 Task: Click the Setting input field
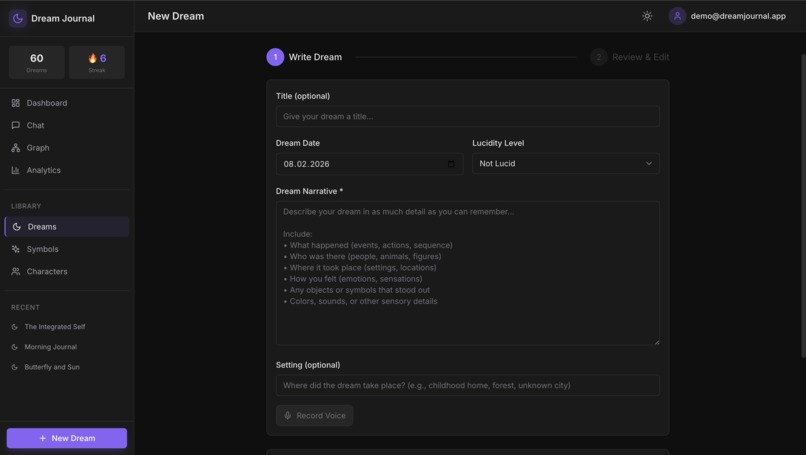click(x=468, y=385)
